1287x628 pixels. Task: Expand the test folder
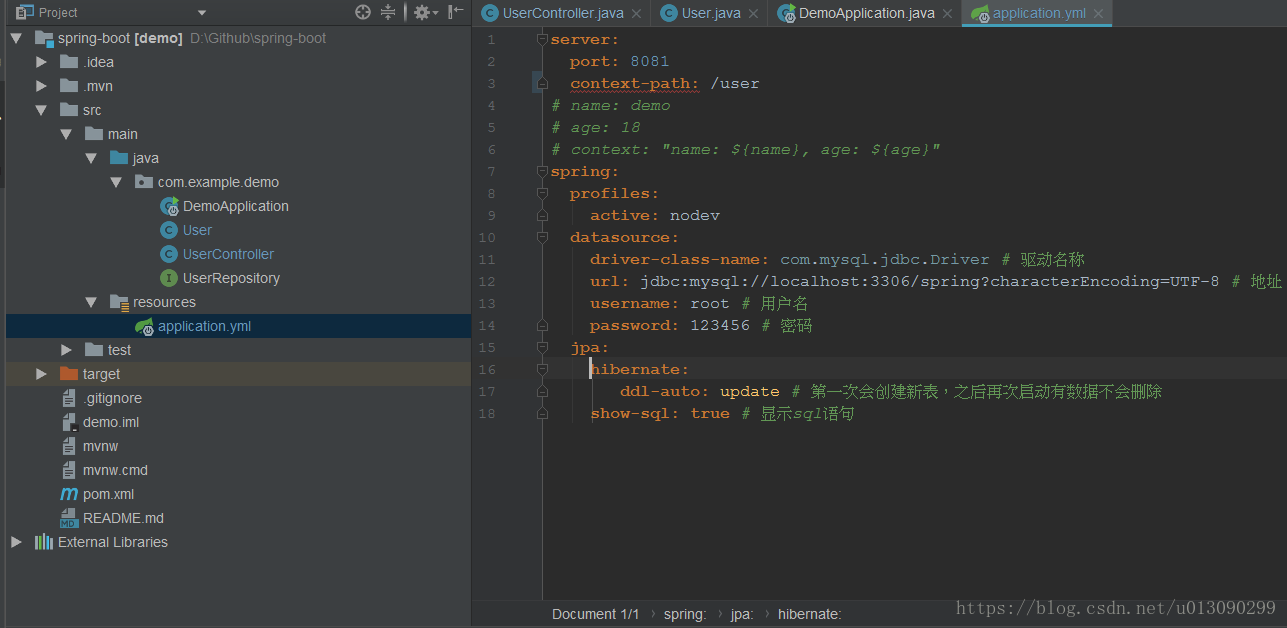tap(66, 350)
